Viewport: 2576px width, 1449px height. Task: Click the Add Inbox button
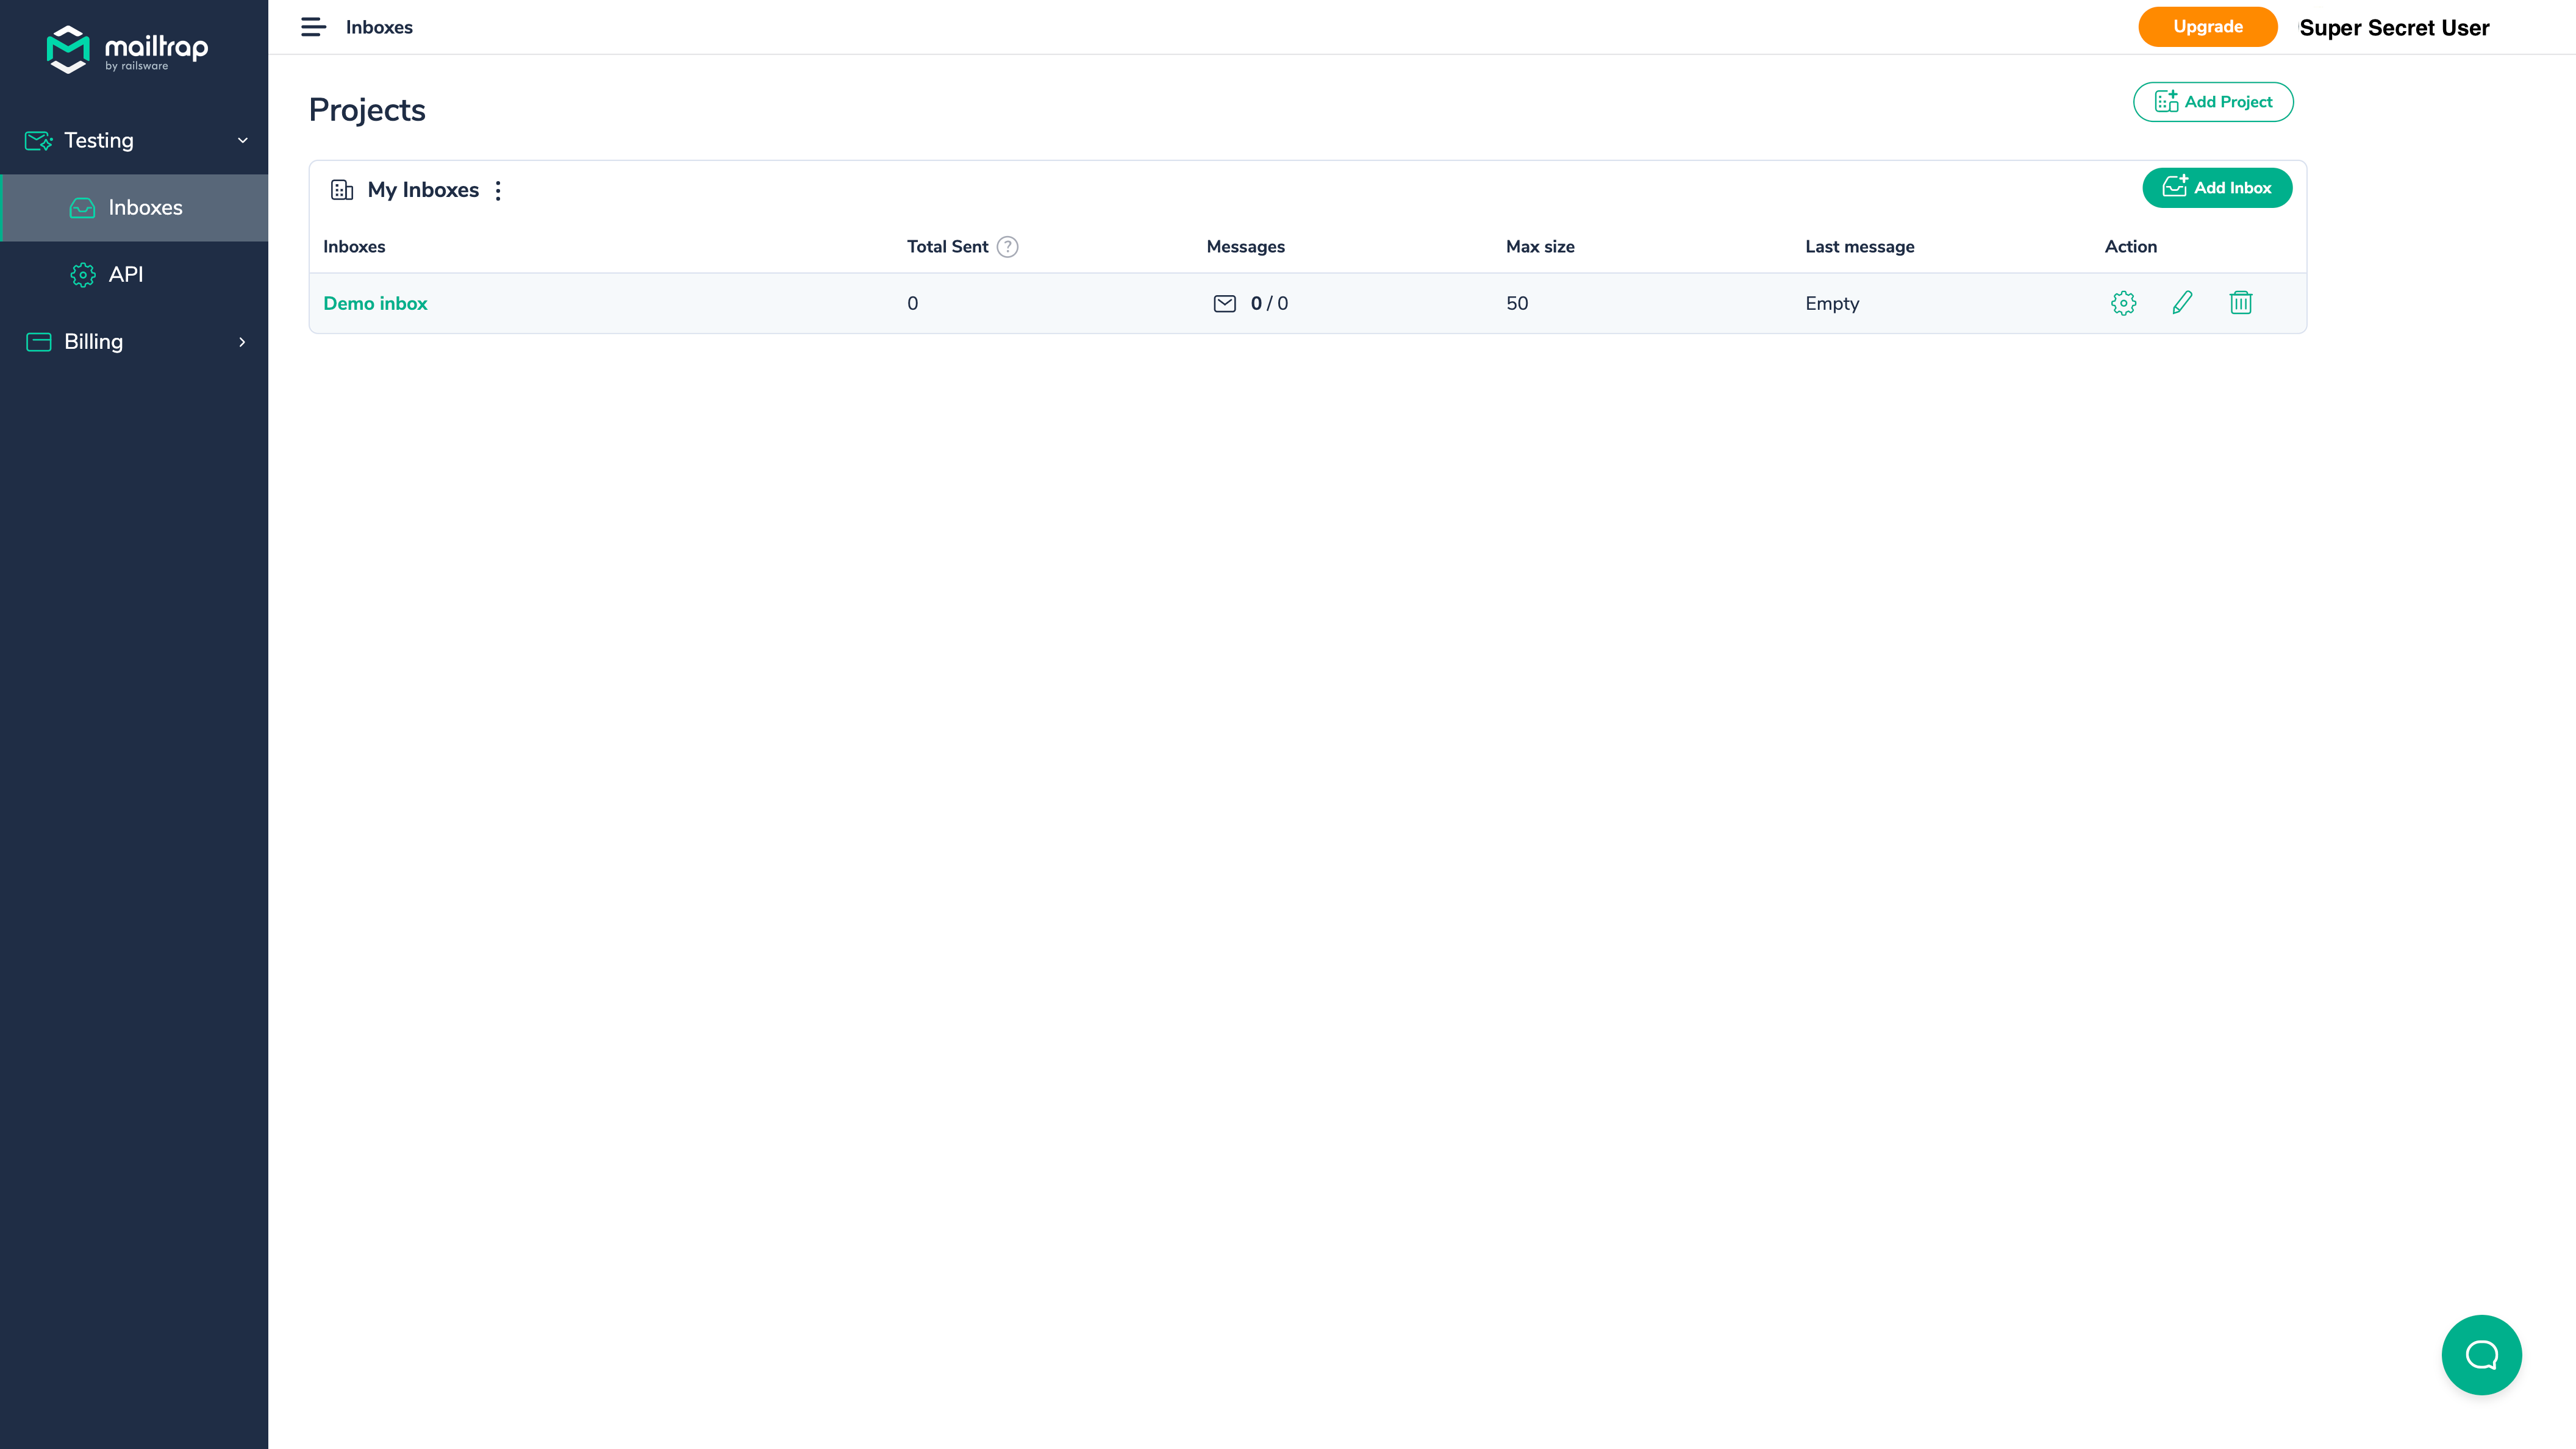click(x=2217, y=188)
